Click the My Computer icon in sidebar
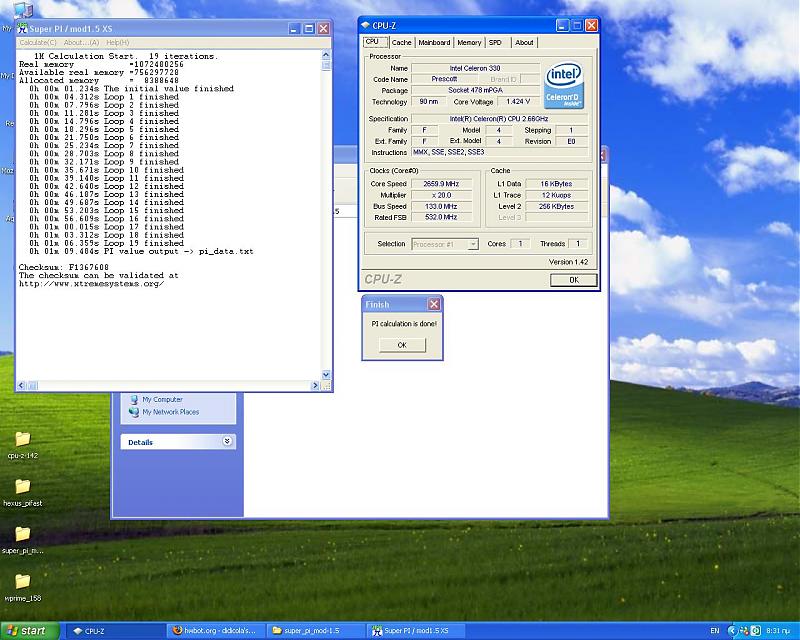The height and width of the screenshot is (640, 800). (x=133, y=399)
